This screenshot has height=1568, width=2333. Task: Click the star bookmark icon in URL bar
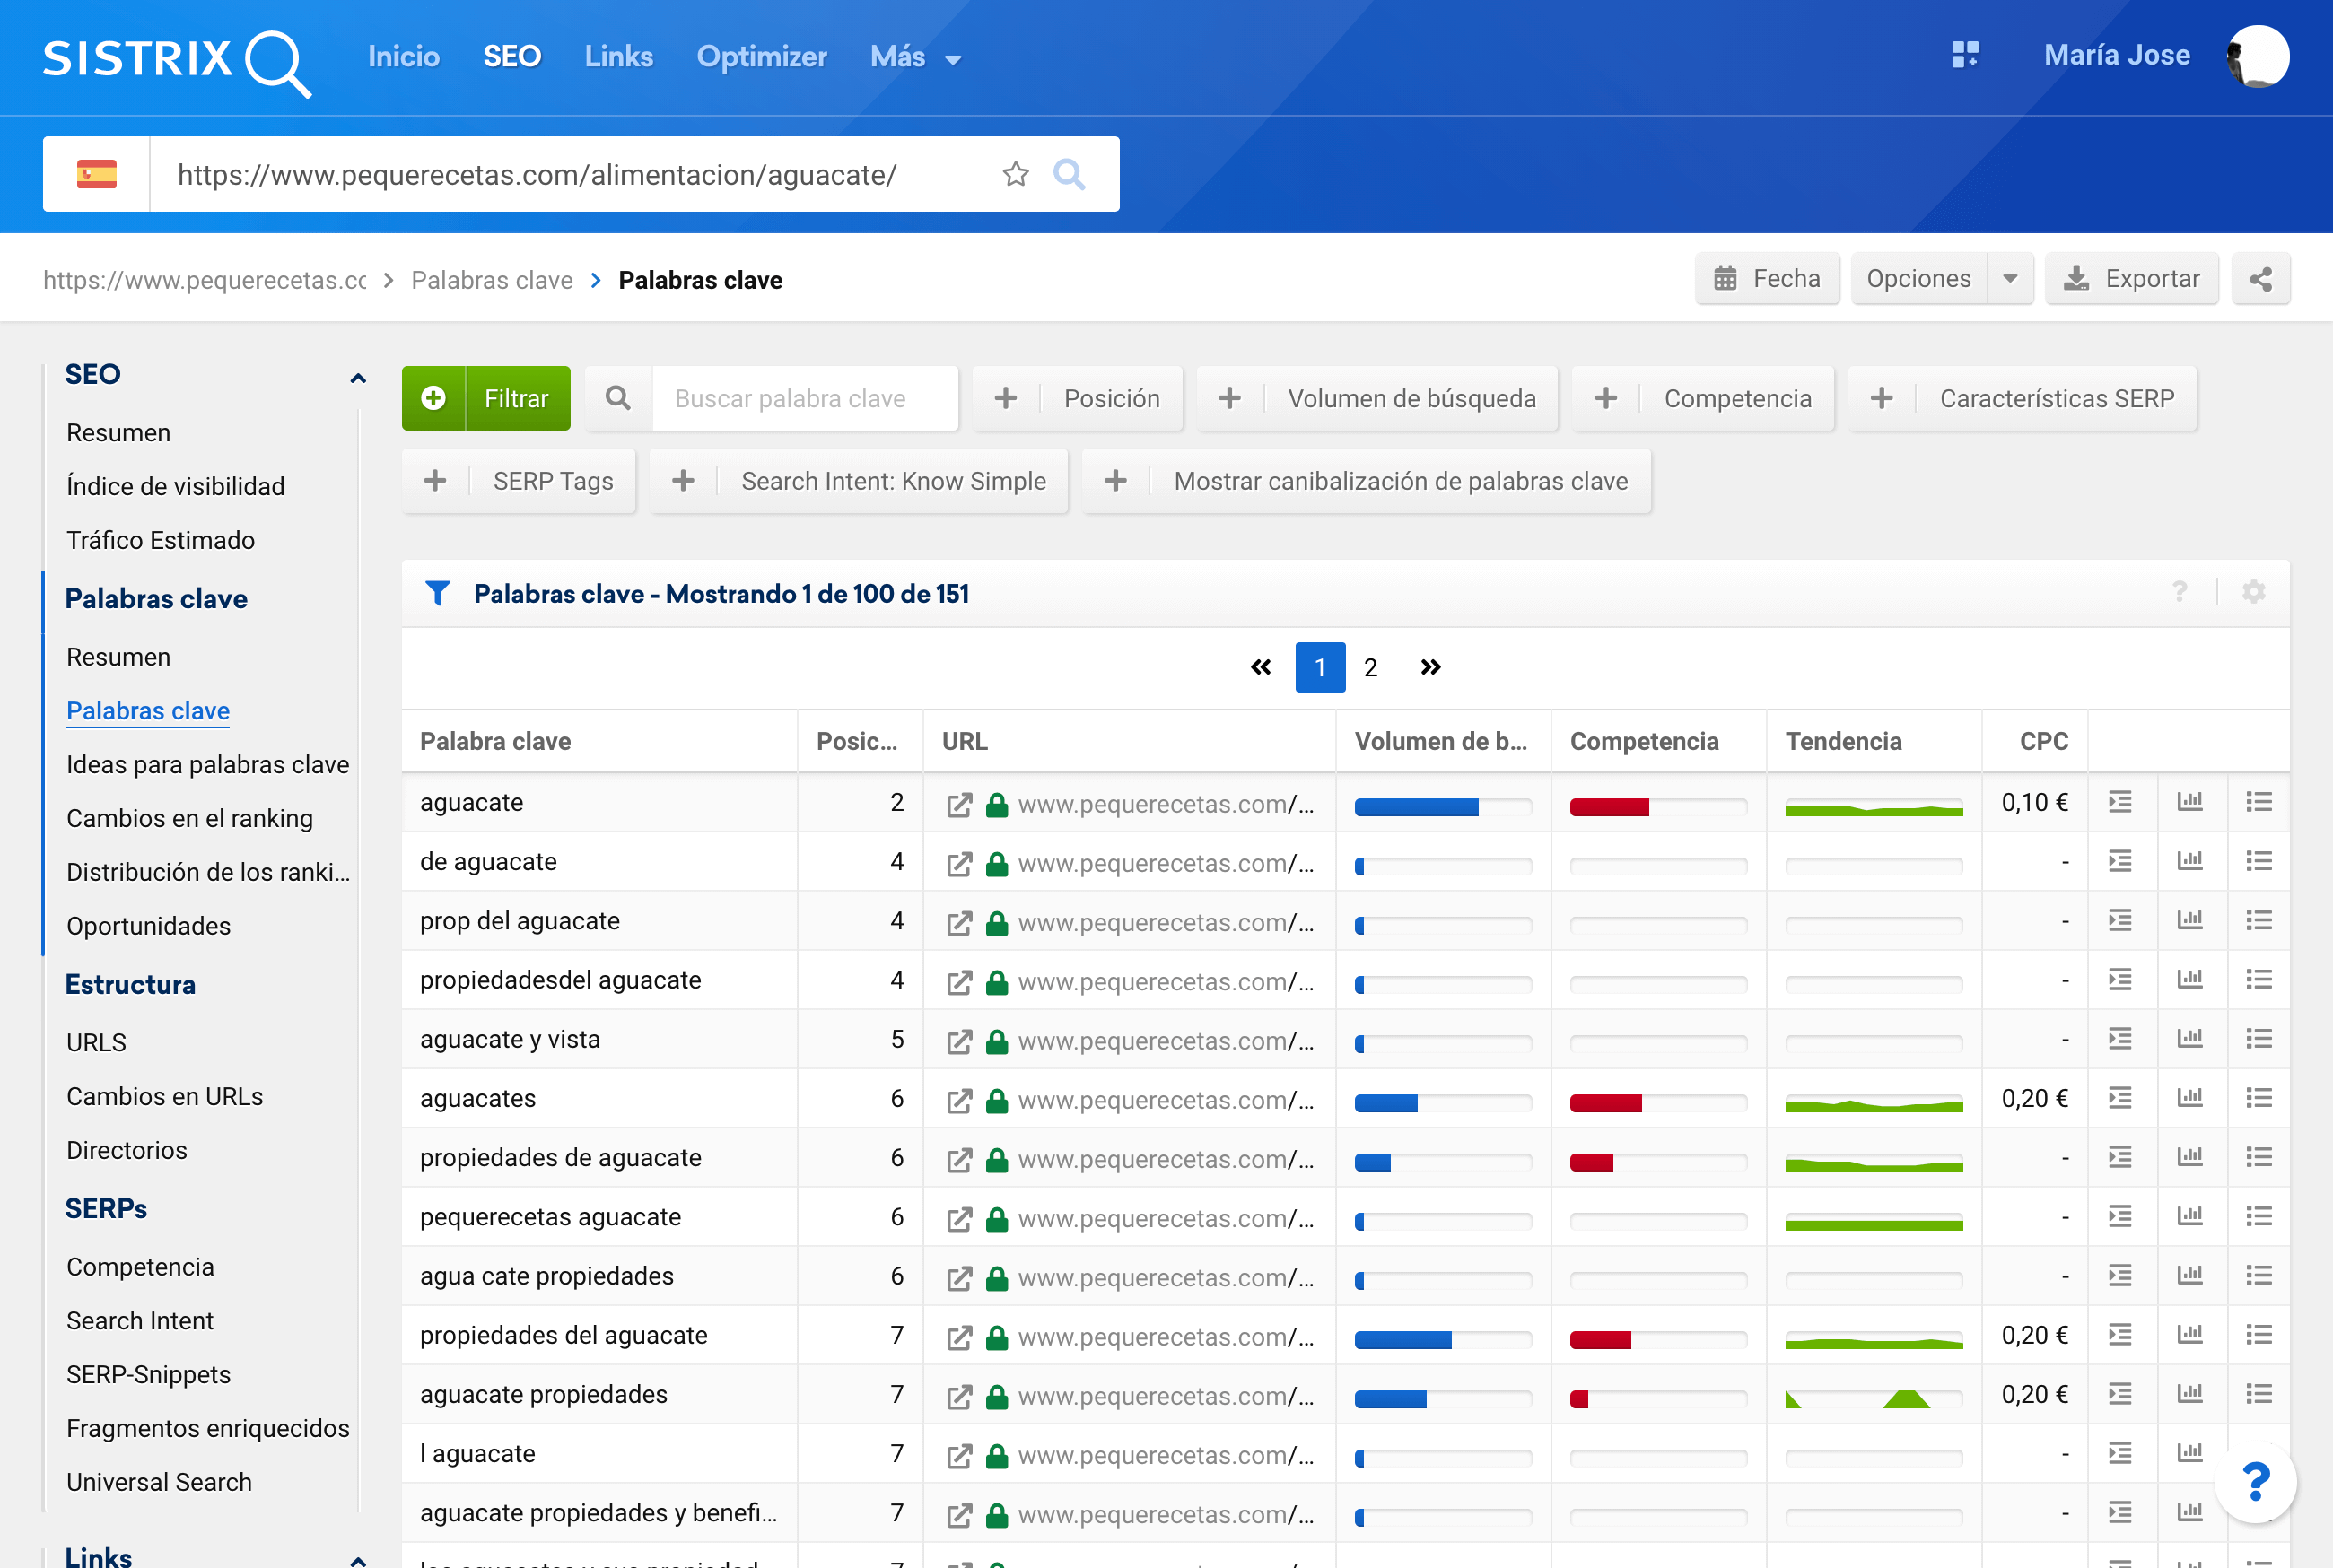coord(1015,174)
